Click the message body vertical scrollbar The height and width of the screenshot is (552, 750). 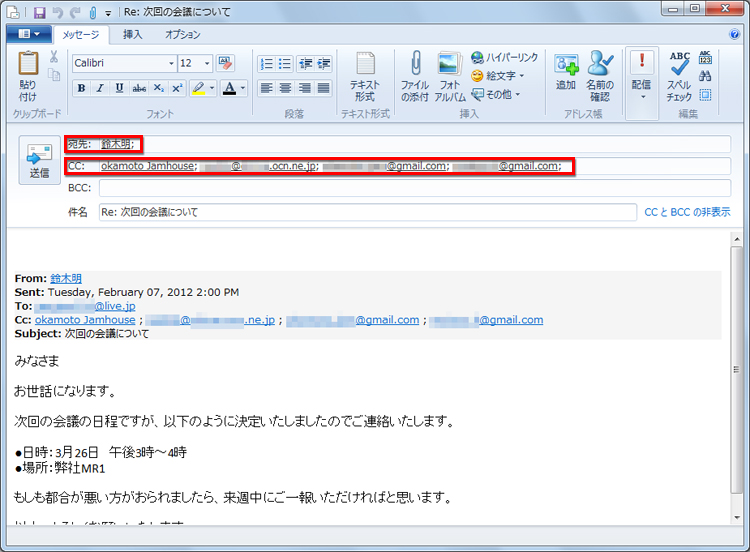coord(736,369)
